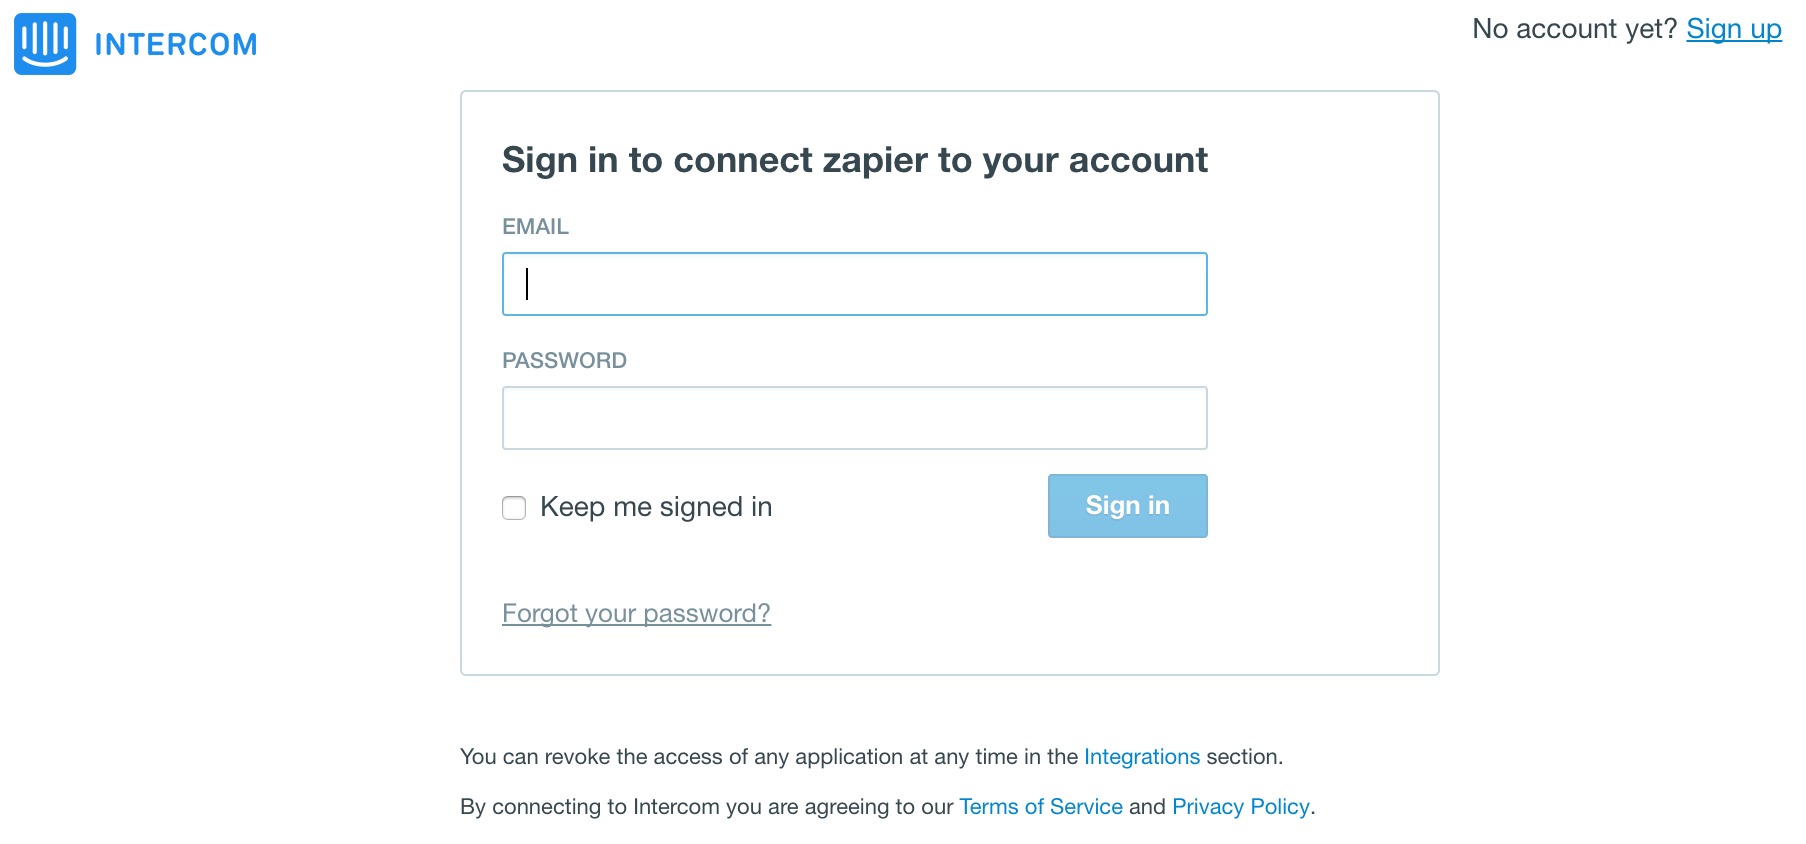
Task: Enable the Keep me signed in checkbox
Action: [x=514, y=508]
